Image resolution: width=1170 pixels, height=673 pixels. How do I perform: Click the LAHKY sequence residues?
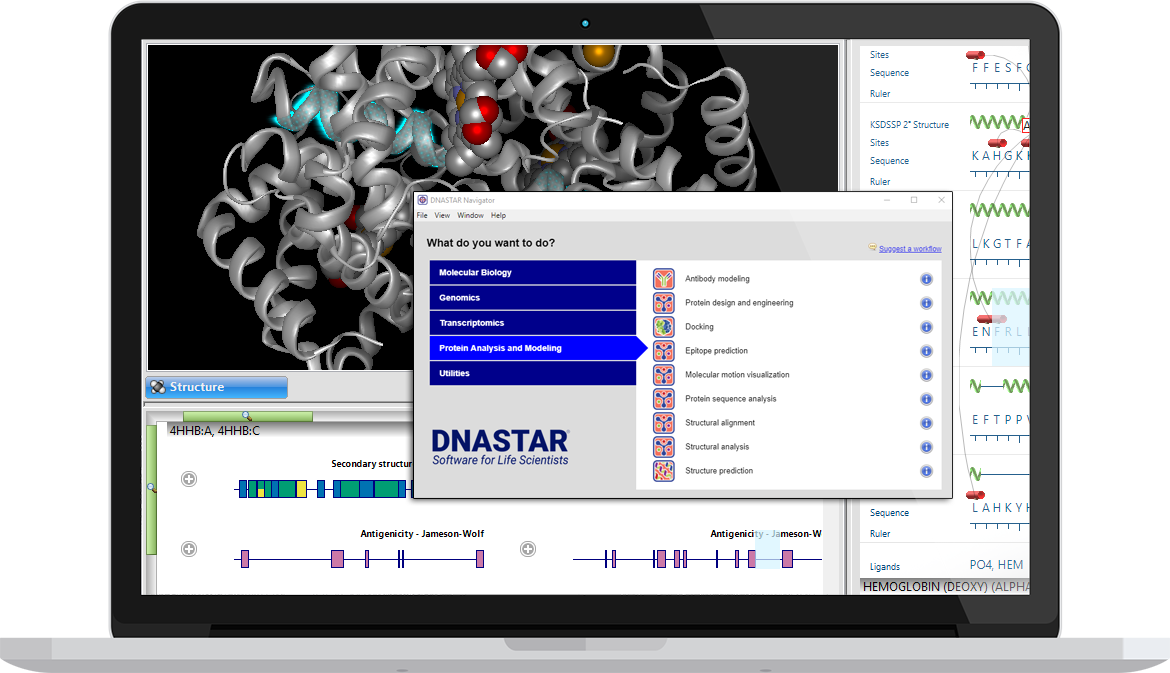pos(1000,508)
